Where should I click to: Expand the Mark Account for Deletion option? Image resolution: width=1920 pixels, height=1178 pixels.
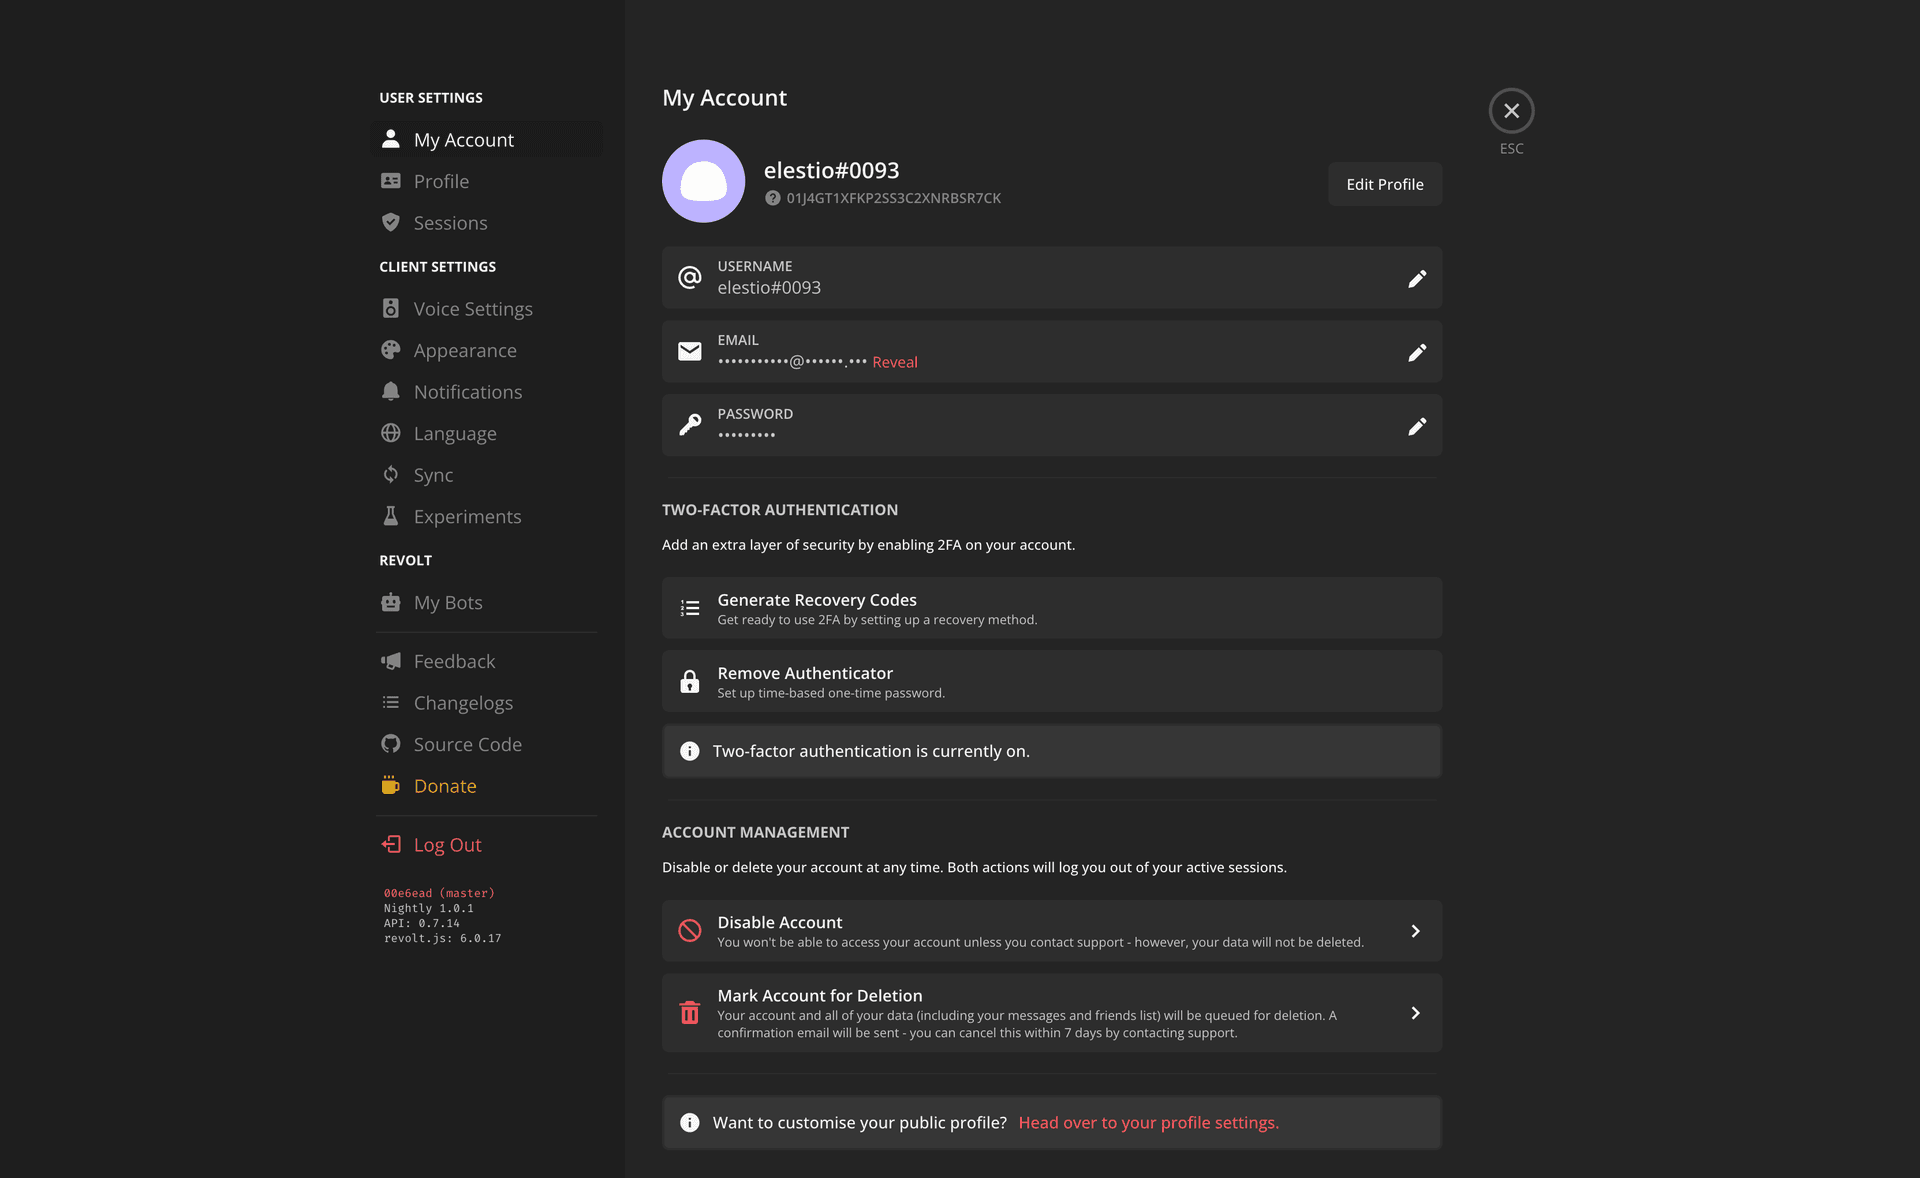click(x=1415, y=1012)
